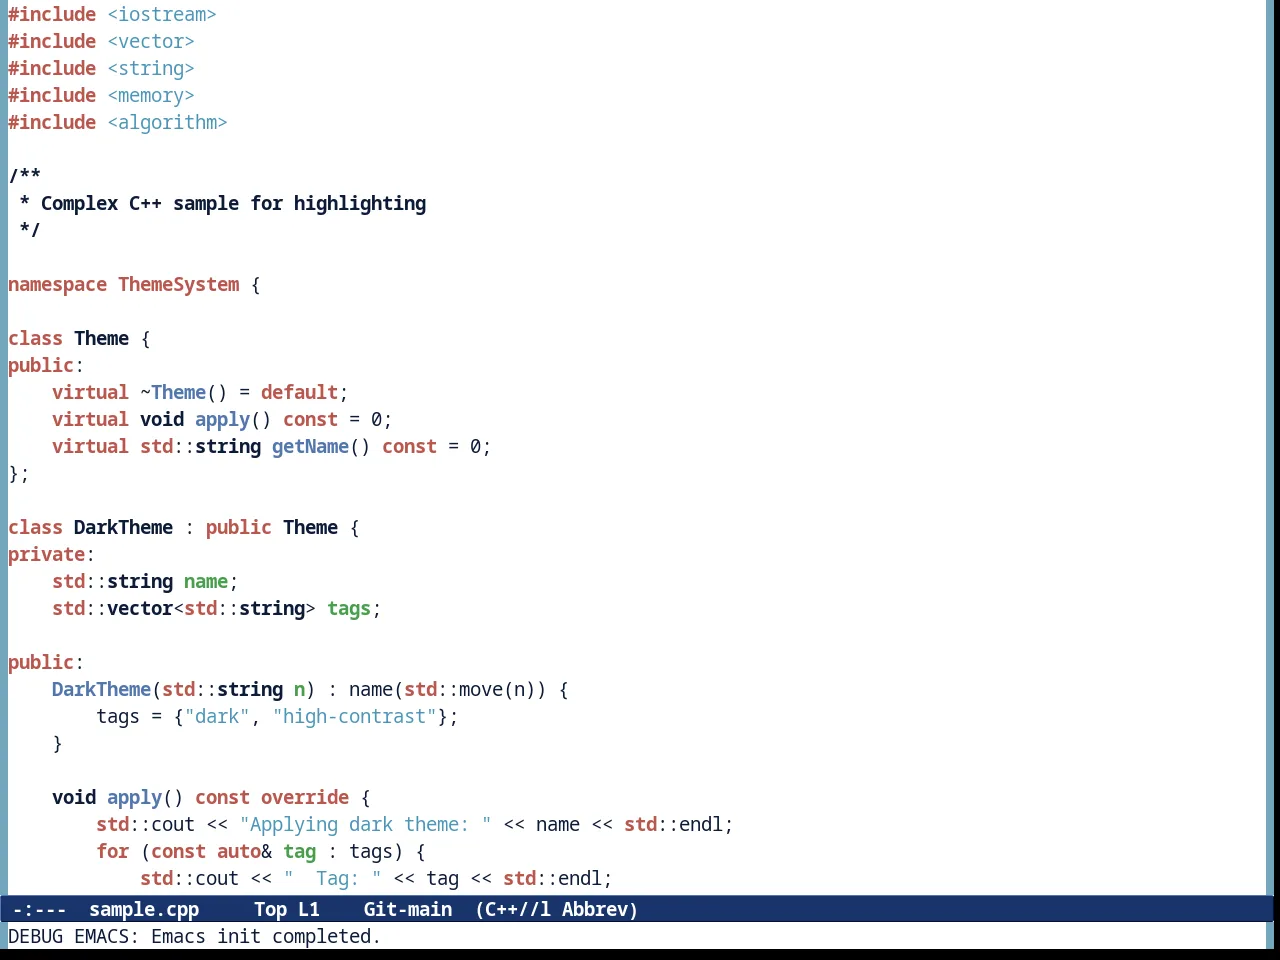
Task: Click DarkTheme in the class DarkTheme declaration
Action: click(x=123, y=527)
